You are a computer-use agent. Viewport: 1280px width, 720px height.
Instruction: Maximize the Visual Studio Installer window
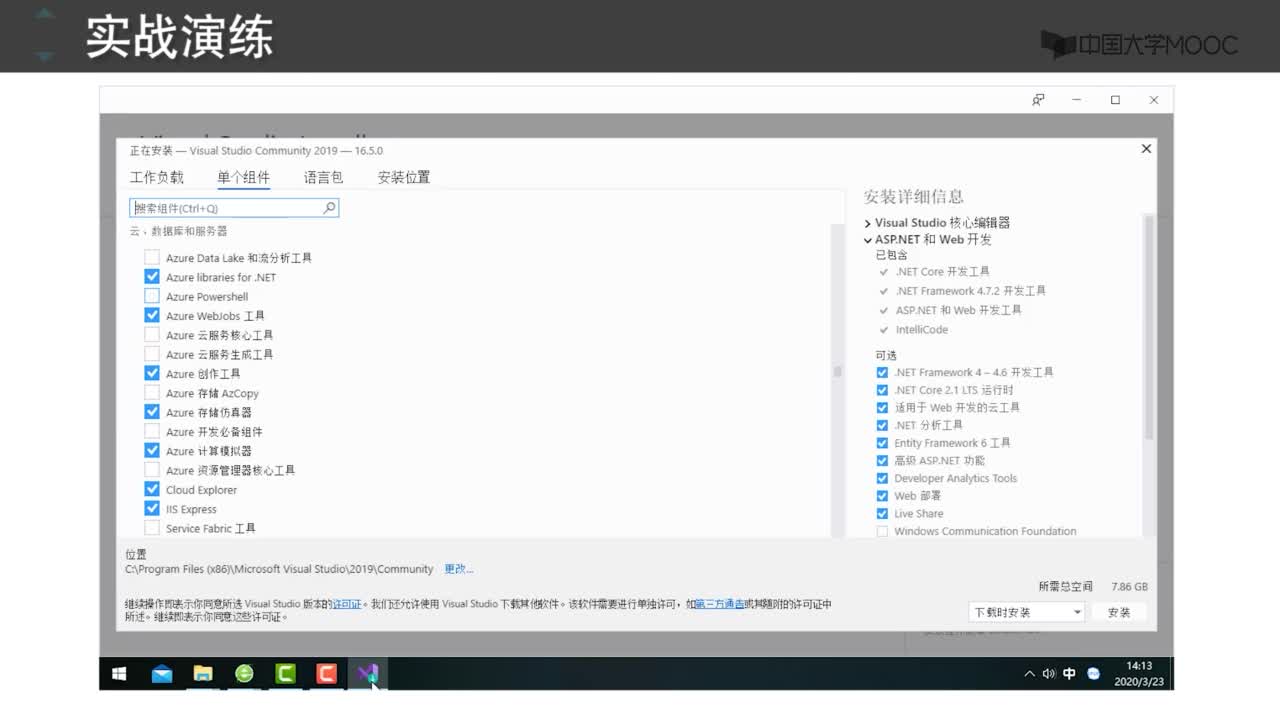[x=1115, y=100]
